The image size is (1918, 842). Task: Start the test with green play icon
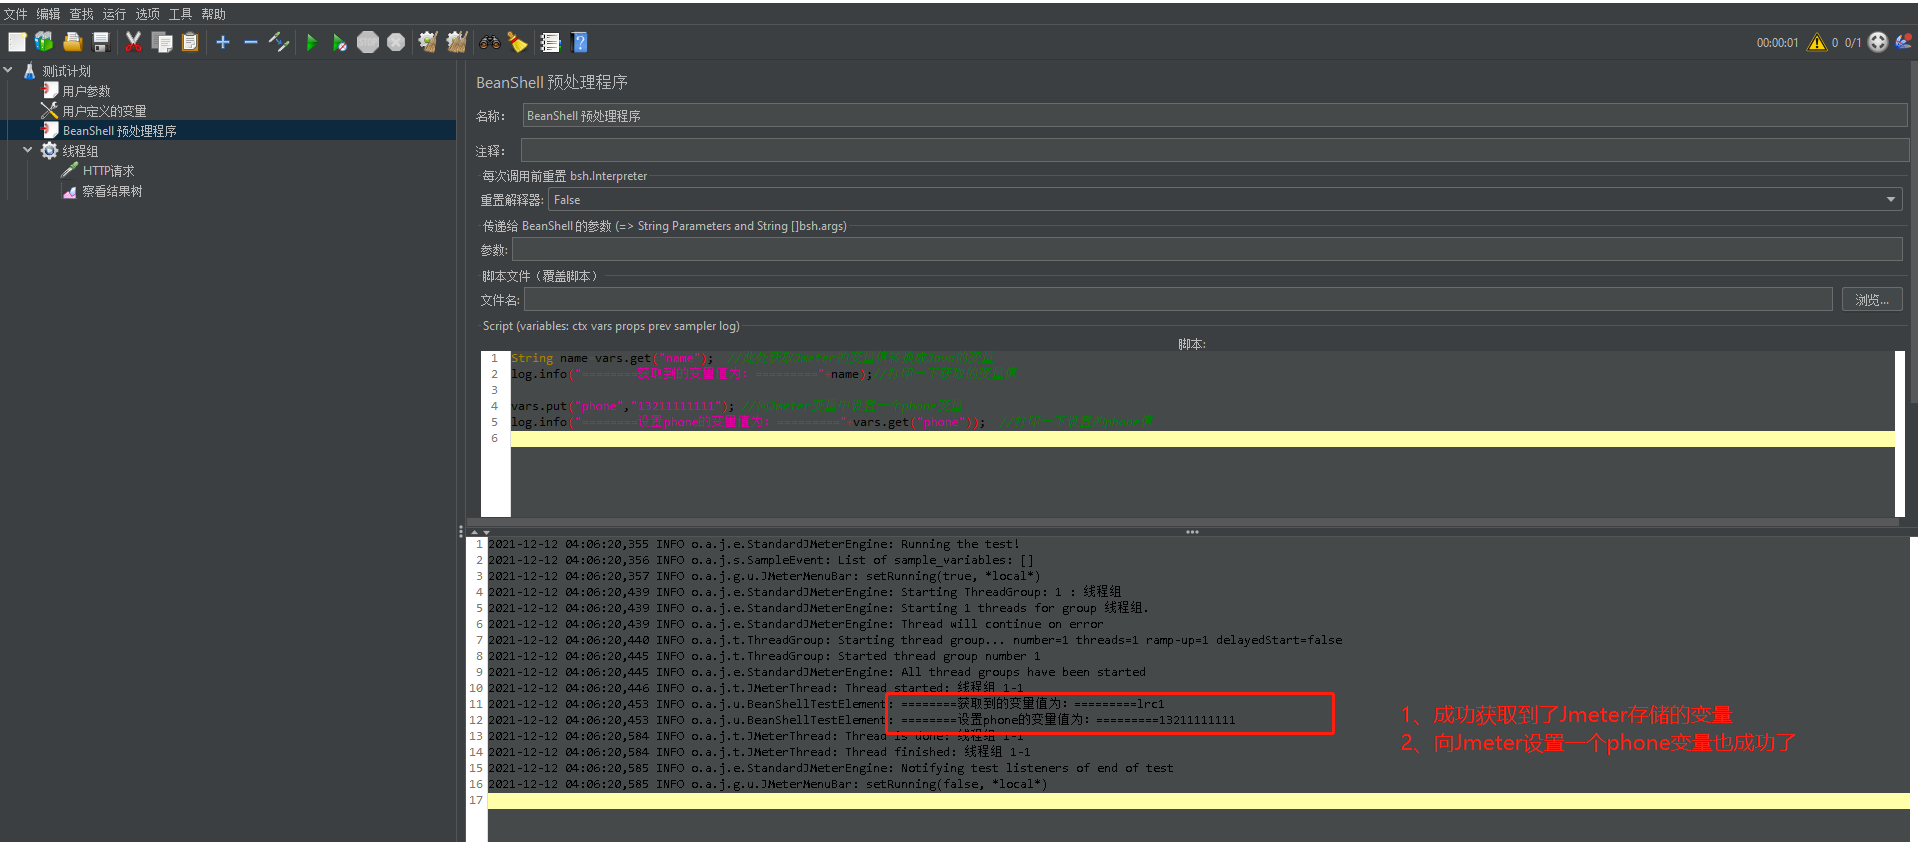click(311, 42)
